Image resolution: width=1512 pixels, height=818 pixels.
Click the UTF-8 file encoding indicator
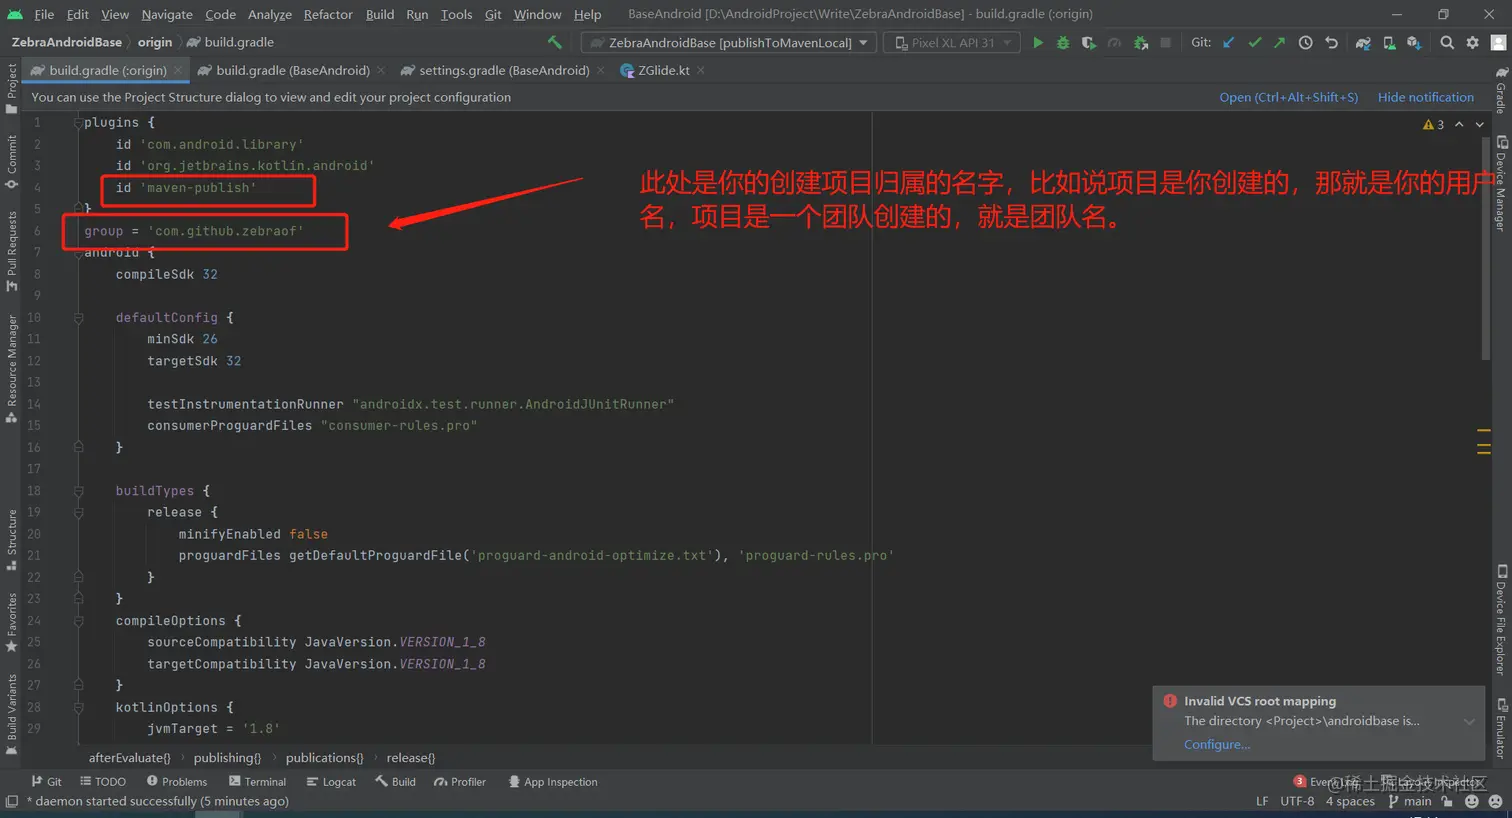[1297, 801]
